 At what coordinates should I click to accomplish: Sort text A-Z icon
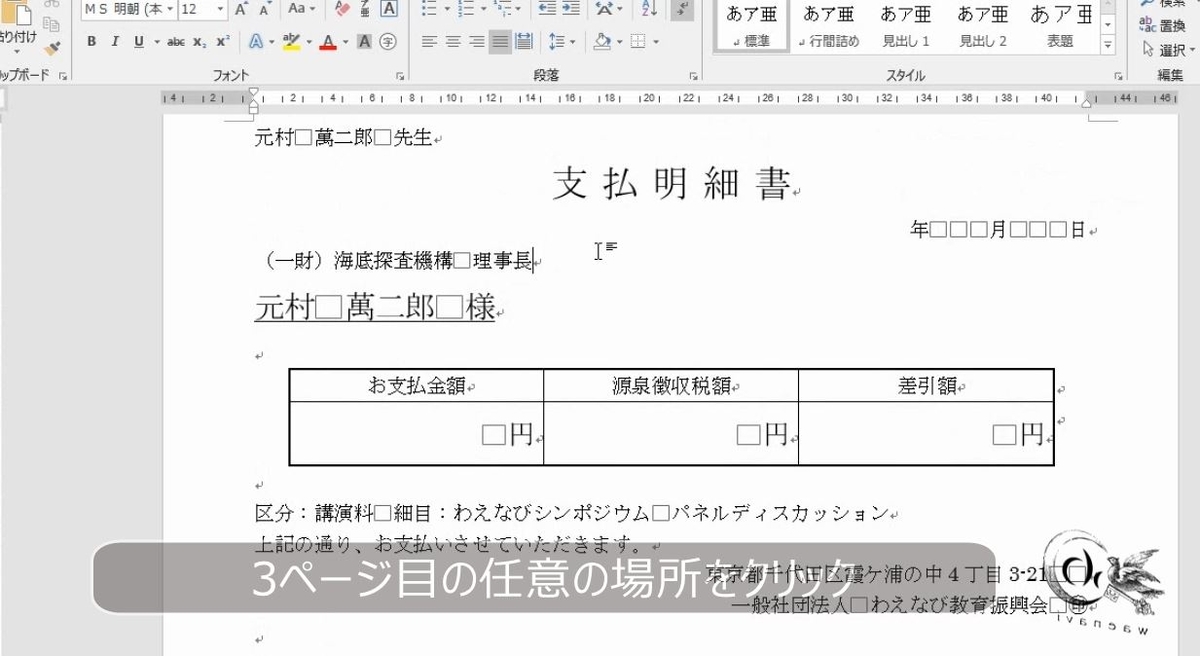[647, 9]
